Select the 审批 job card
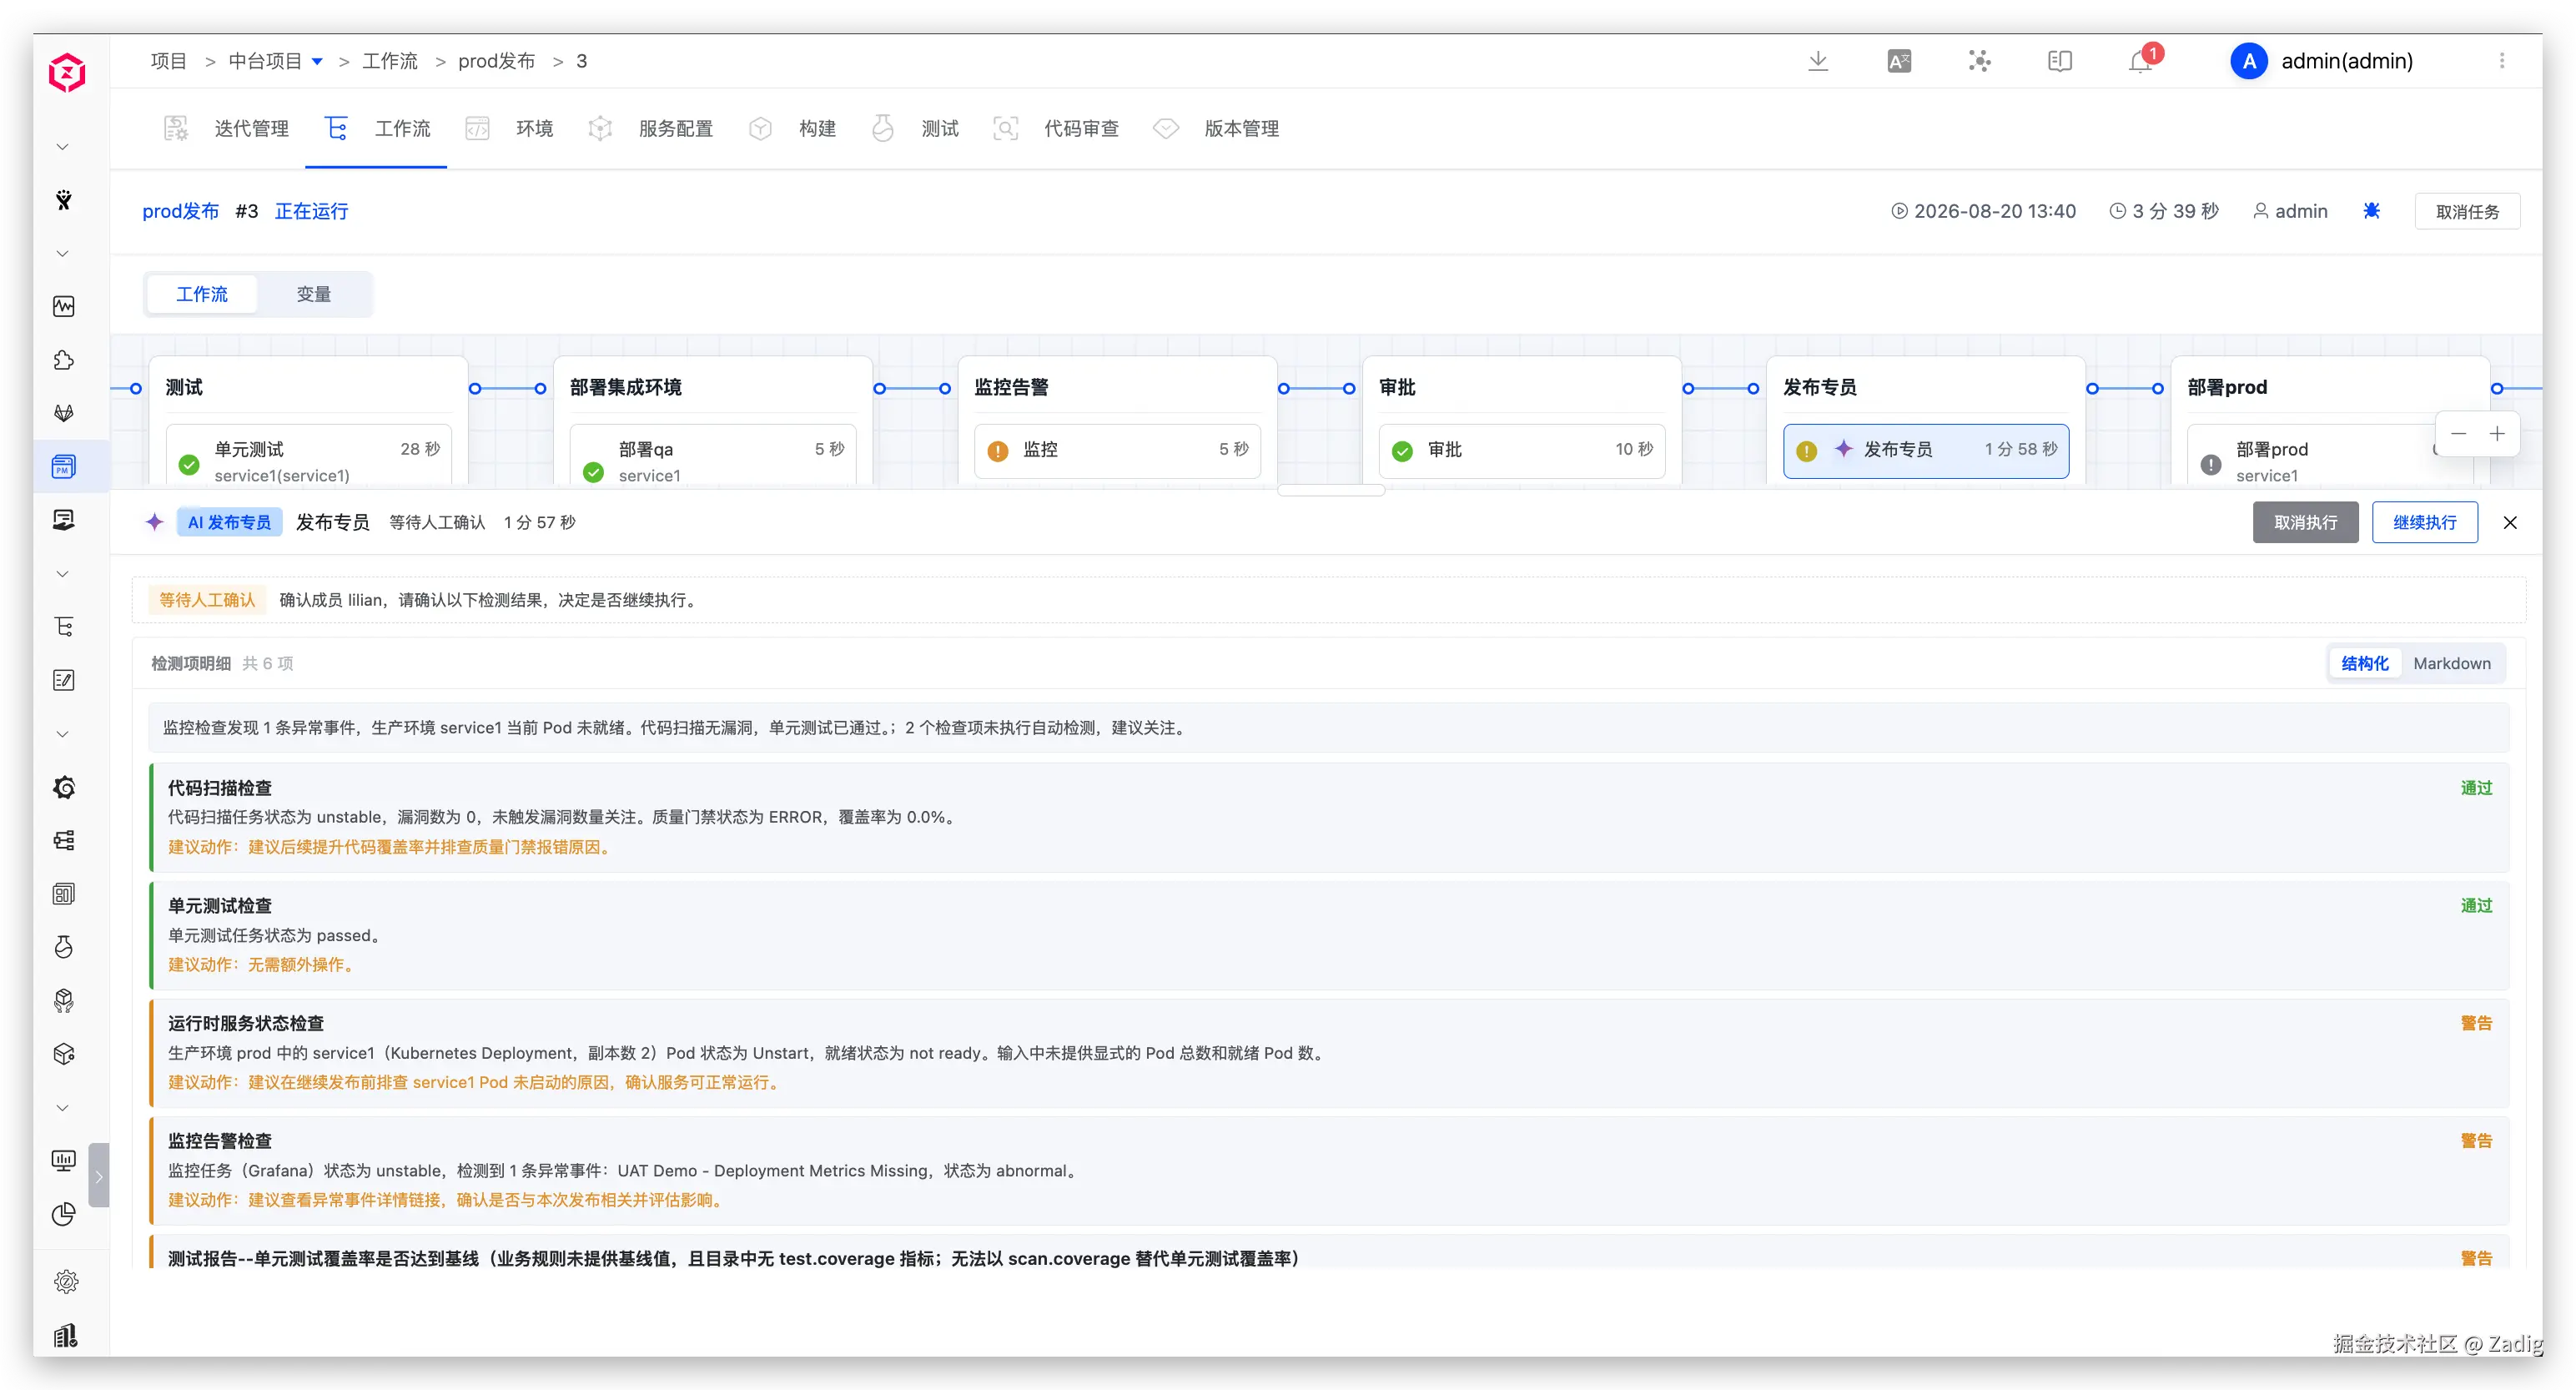Screen dimensions: 2576x1390 [1522, 450]
